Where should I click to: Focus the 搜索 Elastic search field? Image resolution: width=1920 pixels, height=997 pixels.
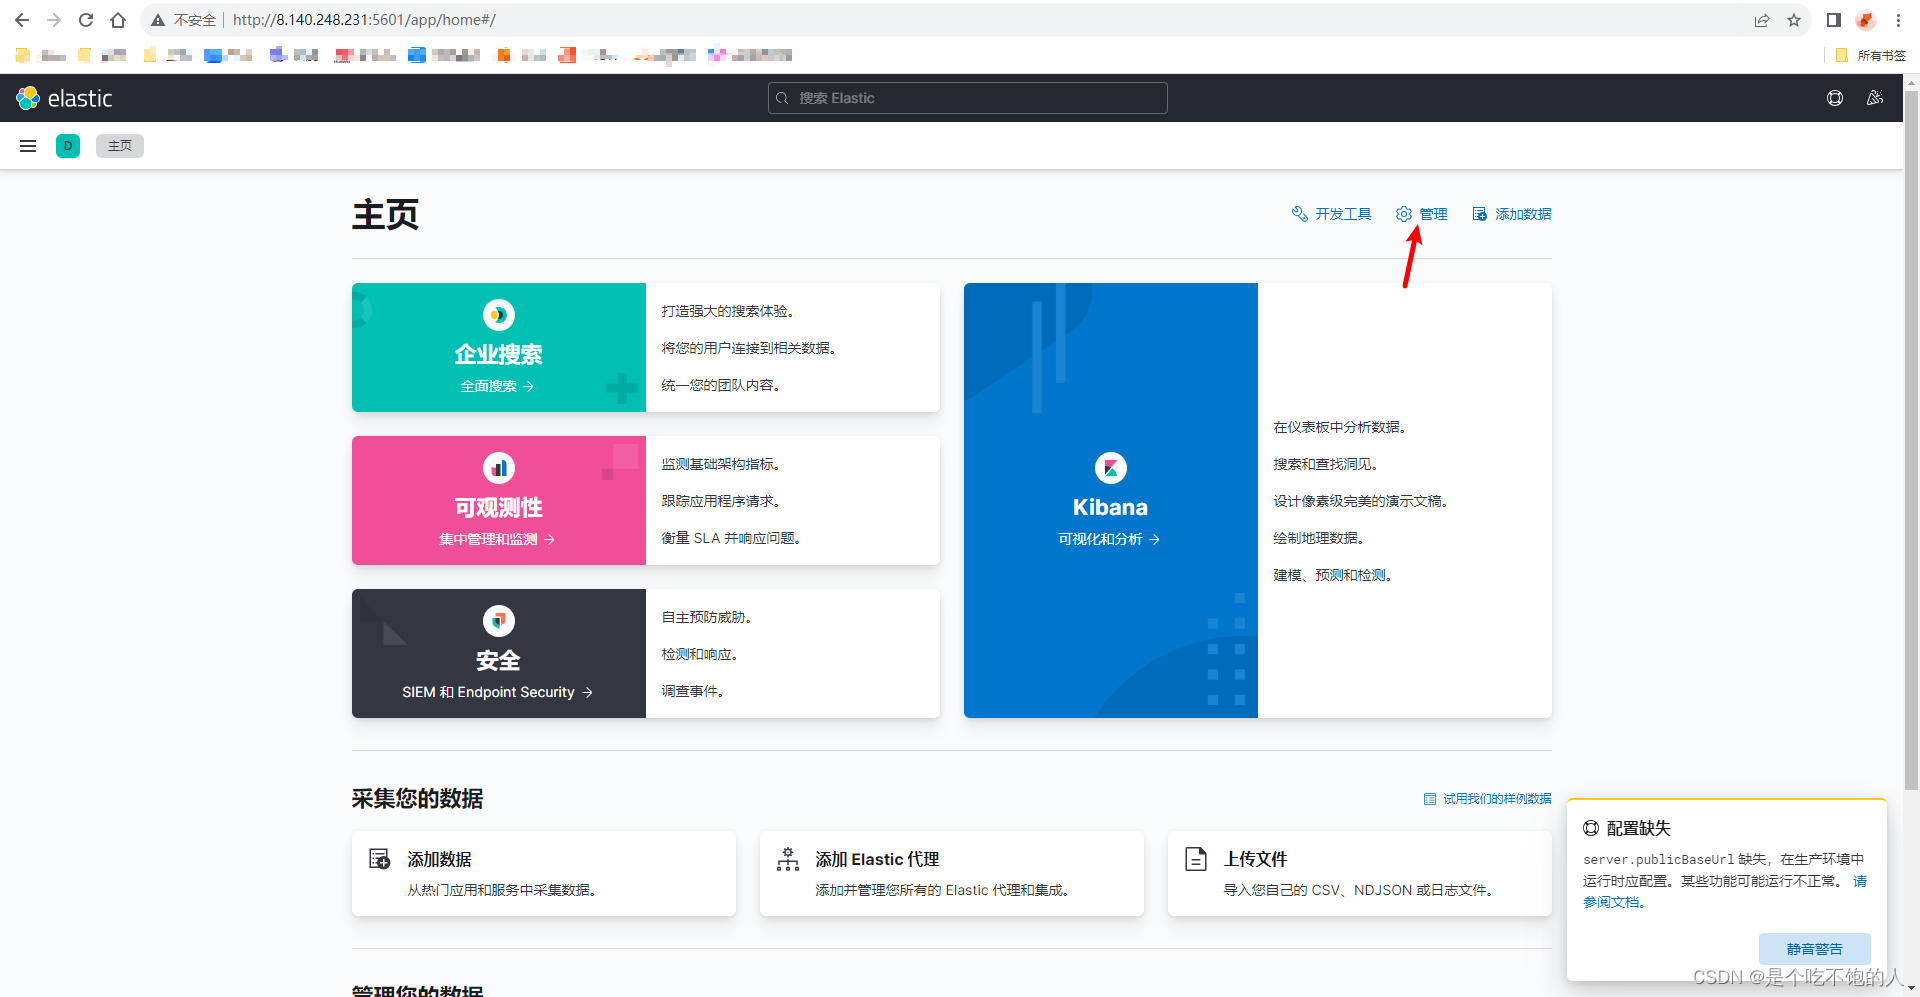point(967,98)
